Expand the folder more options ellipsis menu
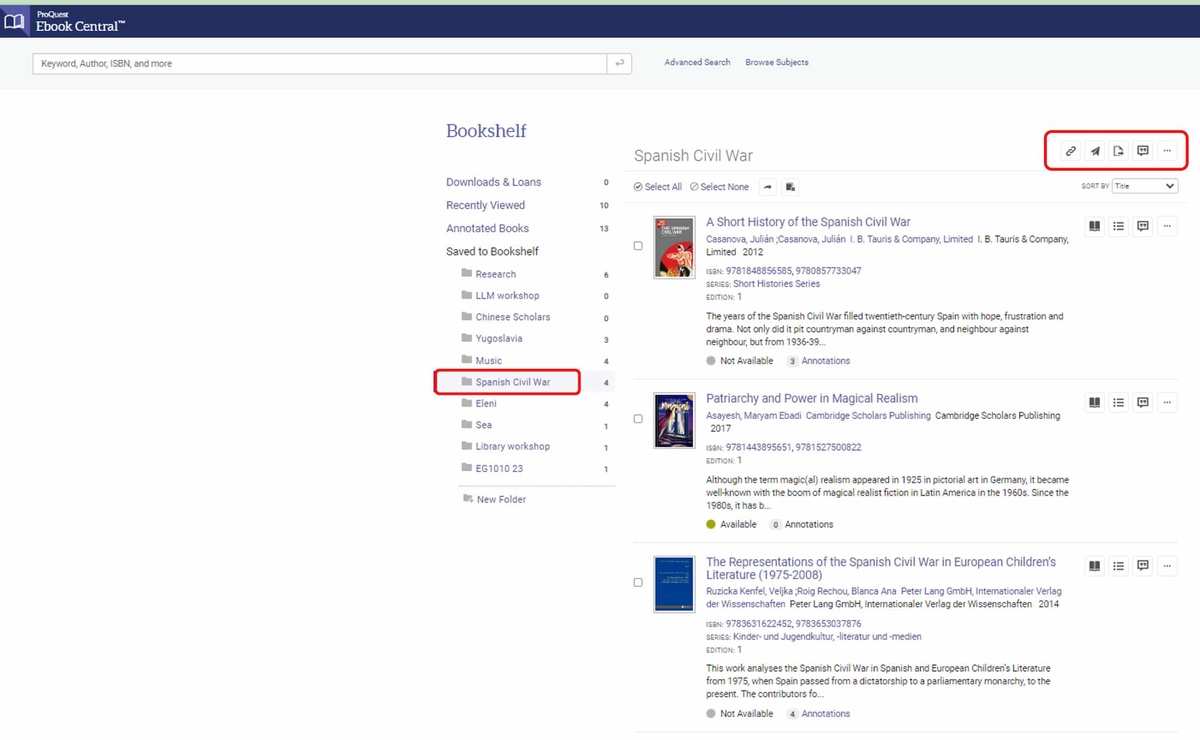Viewport: 1200px width, 740px height. point(1167,151)
